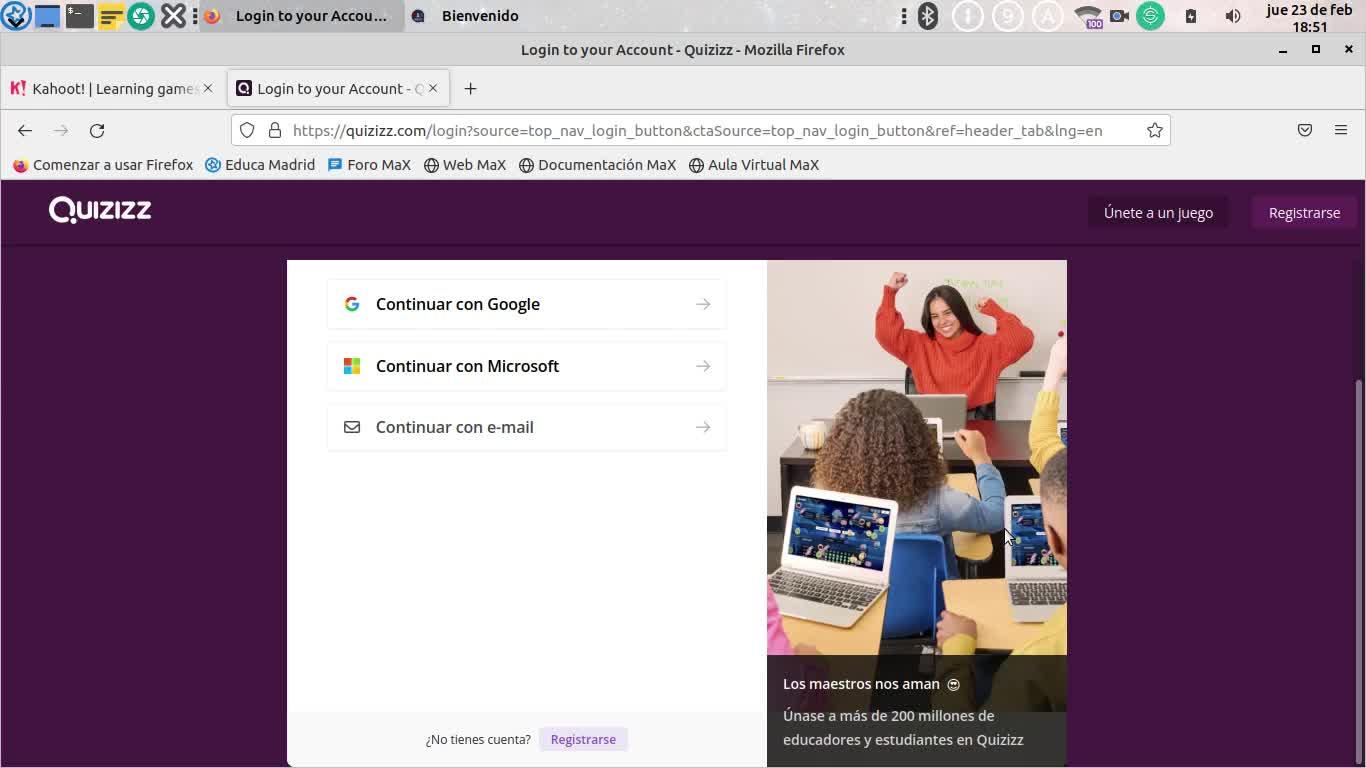The image size is (1366, 768).
Task: Click Registrarse link beside ¿No tienes cuenta?
Action: [583, 739]
